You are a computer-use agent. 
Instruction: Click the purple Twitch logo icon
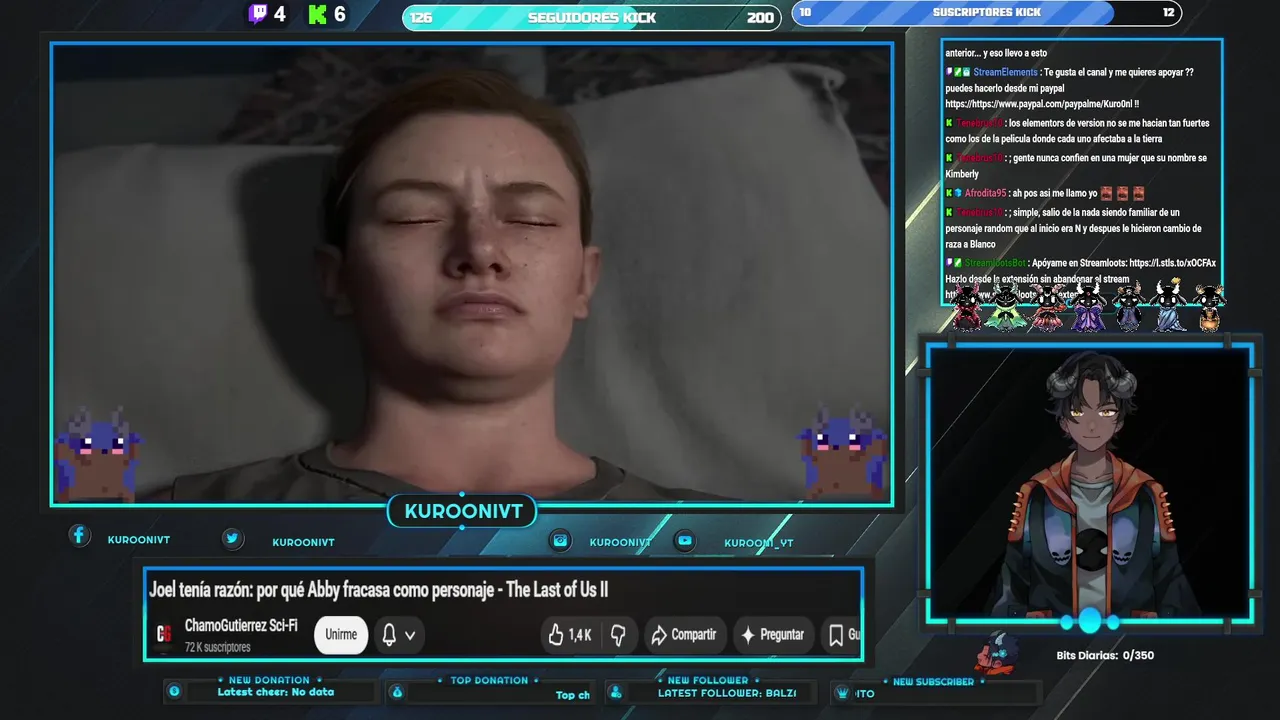[x=257, y=14]
